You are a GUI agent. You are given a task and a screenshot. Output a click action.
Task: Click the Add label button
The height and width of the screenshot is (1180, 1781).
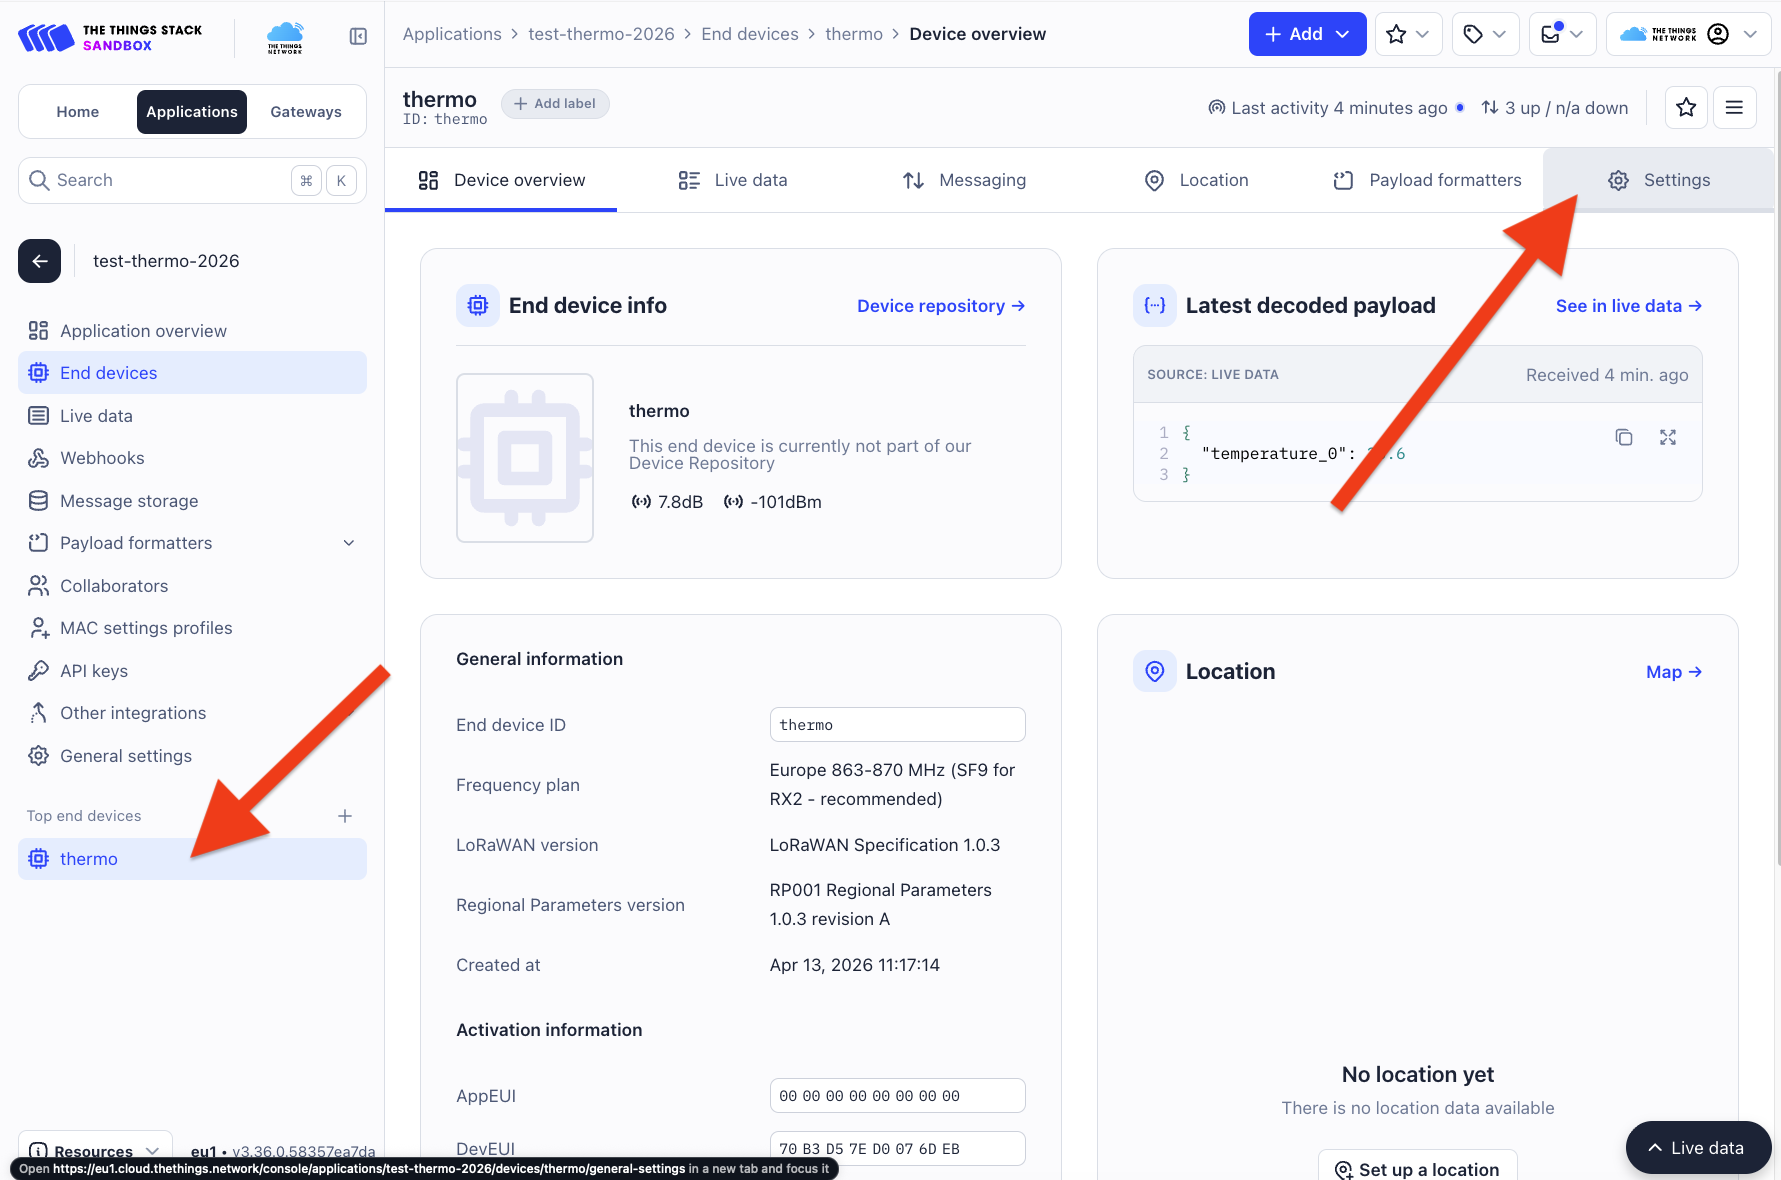[x=555, y=104]
